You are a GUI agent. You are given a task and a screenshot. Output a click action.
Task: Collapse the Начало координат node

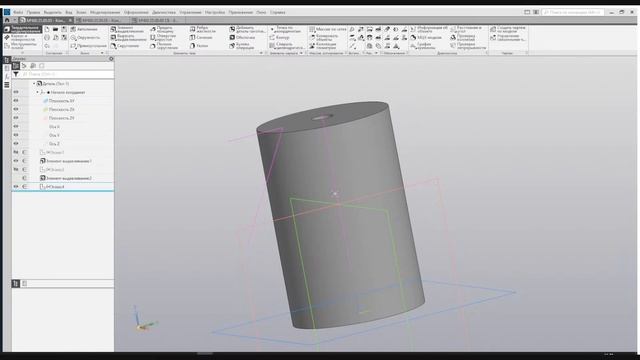[38, 92]
